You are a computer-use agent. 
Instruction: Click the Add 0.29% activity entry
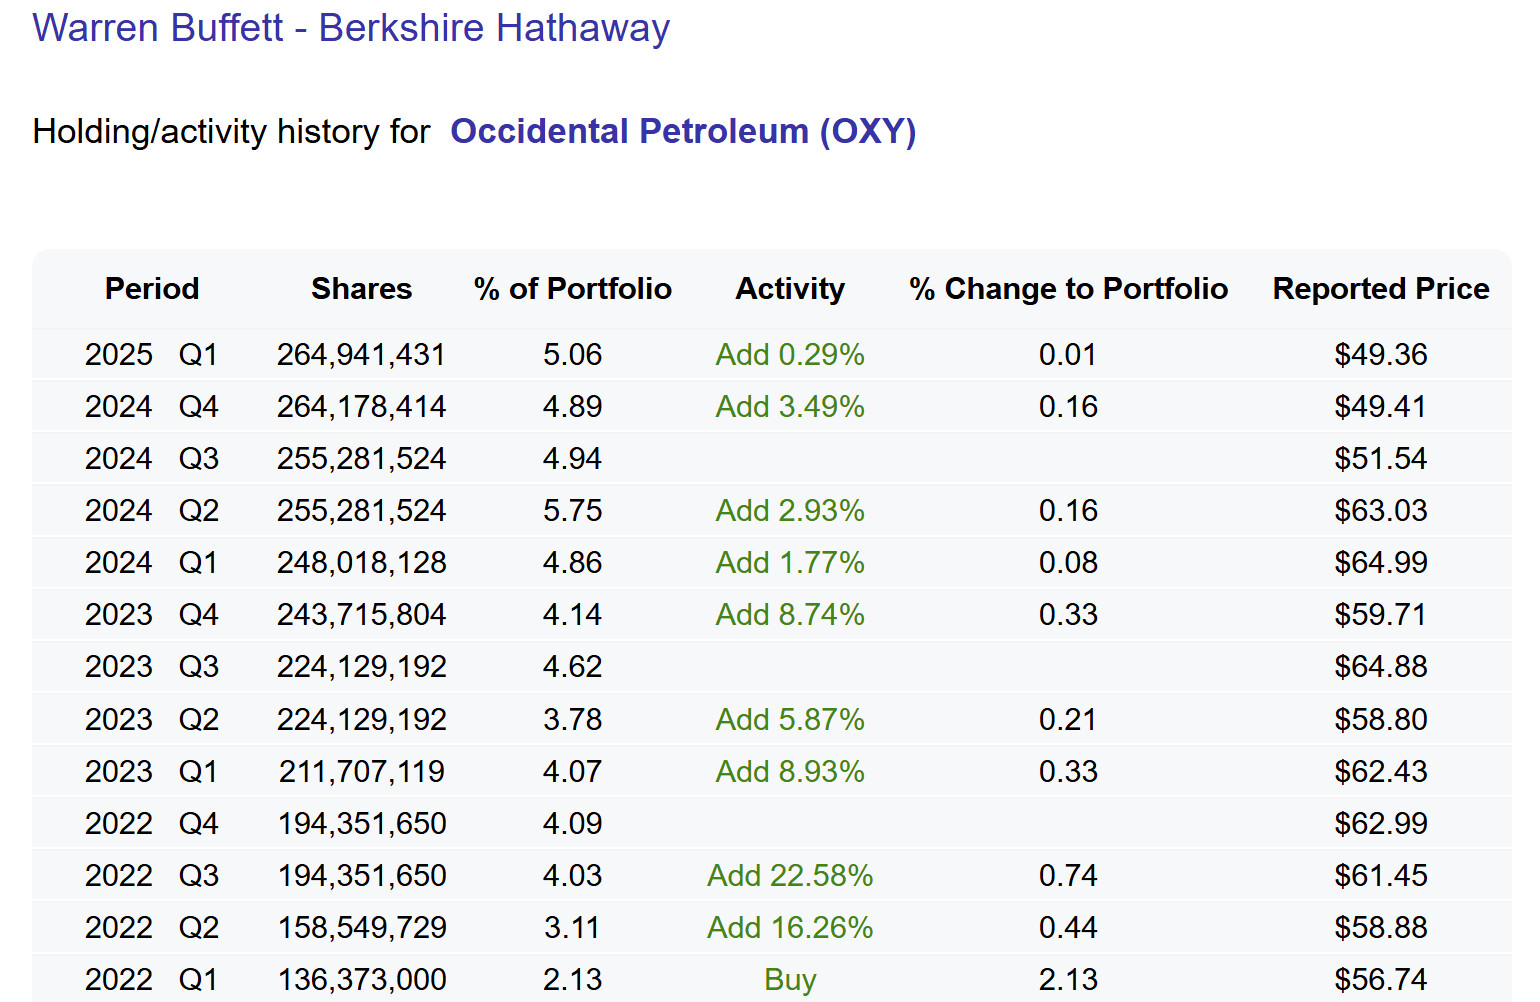(790, 355)
